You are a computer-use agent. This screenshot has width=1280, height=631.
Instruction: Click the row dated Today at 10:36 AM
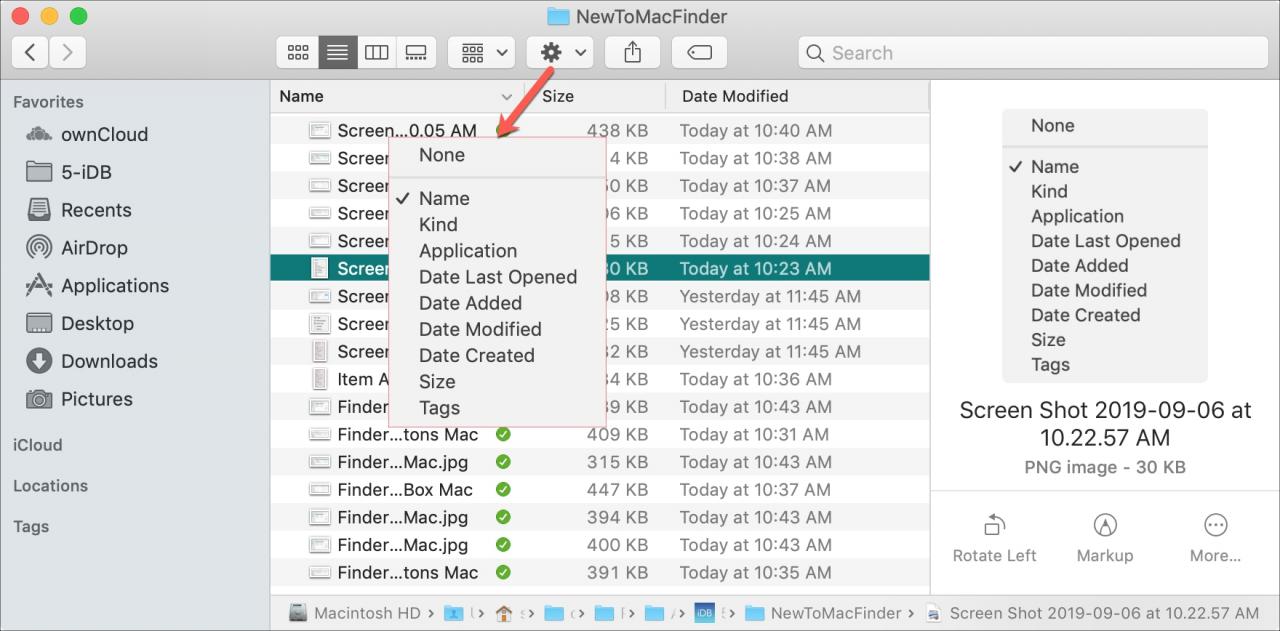(x=600, y=379)
